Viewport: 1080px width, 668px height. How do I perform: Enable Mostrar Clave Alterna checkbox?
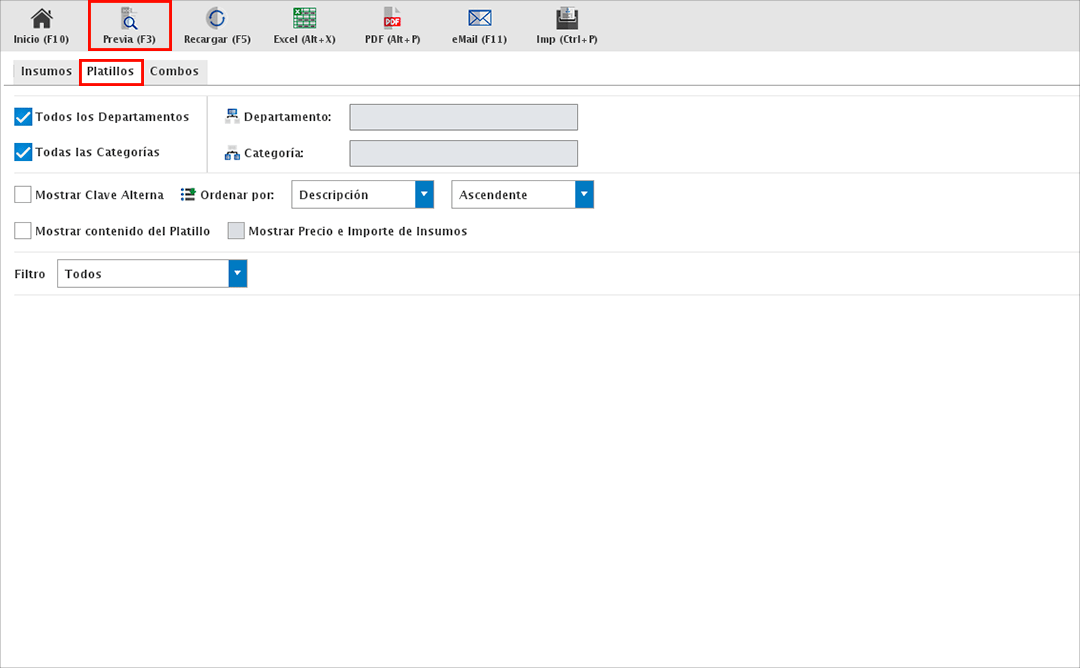pyautogui.click(x=24, y=195)
